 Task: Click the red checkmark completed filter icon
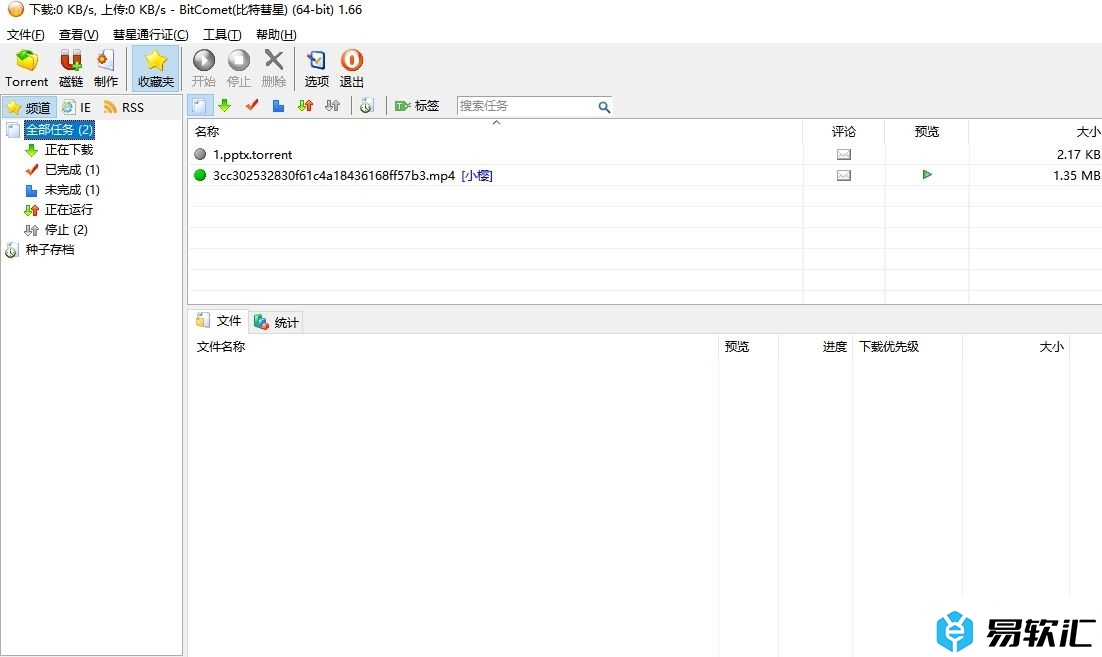[252, 105]
